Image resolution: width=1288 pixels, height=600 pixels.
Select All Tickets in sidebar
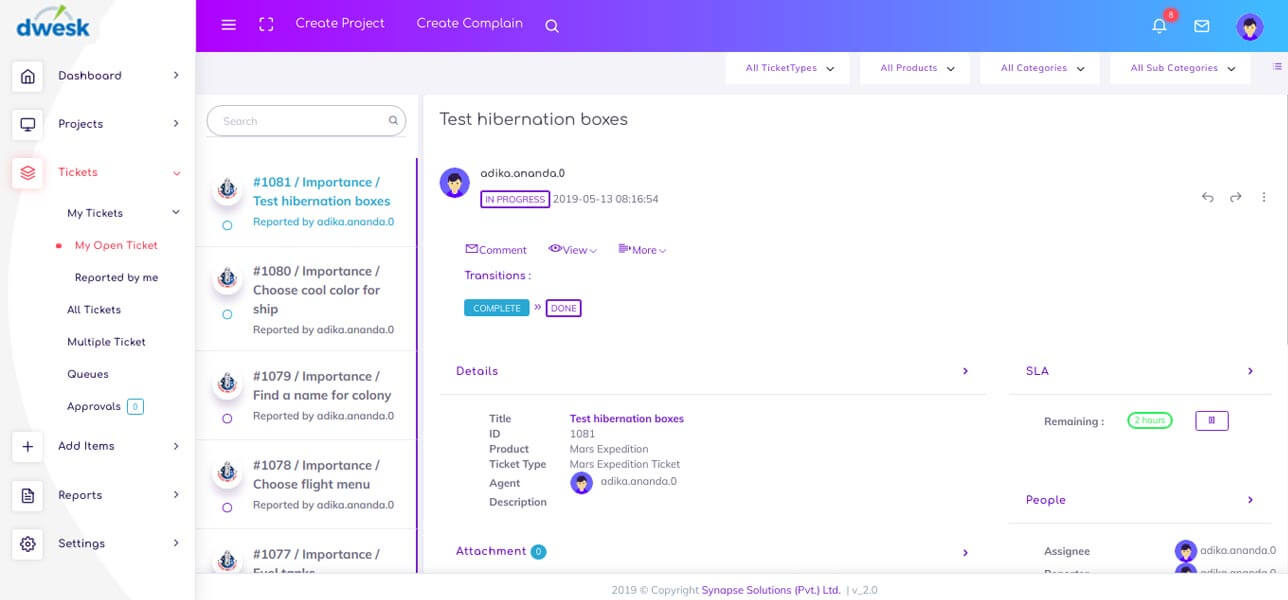coord(94,310)
